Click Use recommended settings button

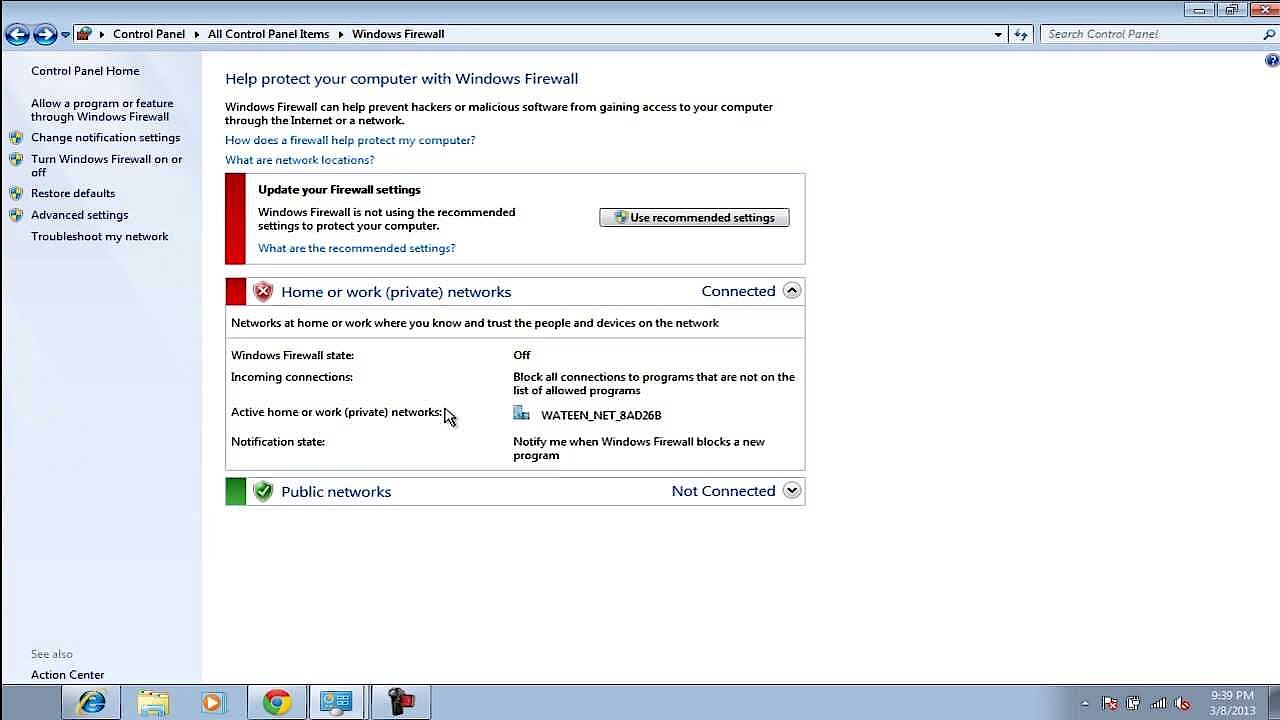(x=694, y=217)
